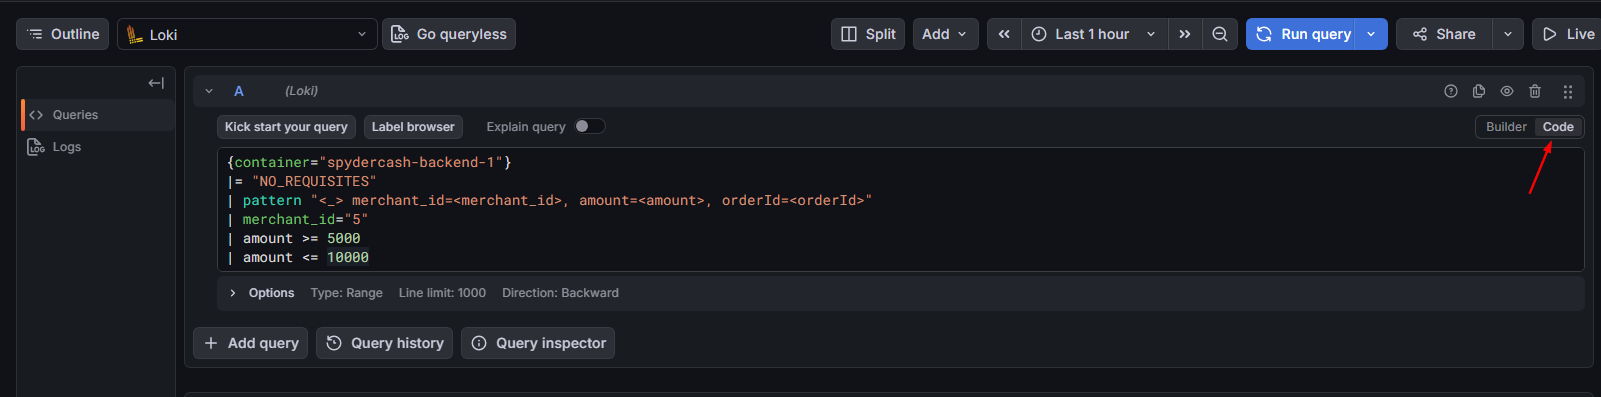This screenshot has width=1601, height=397.
Task: Switch to Builder editor mode
Action: tap(1506, 127)
